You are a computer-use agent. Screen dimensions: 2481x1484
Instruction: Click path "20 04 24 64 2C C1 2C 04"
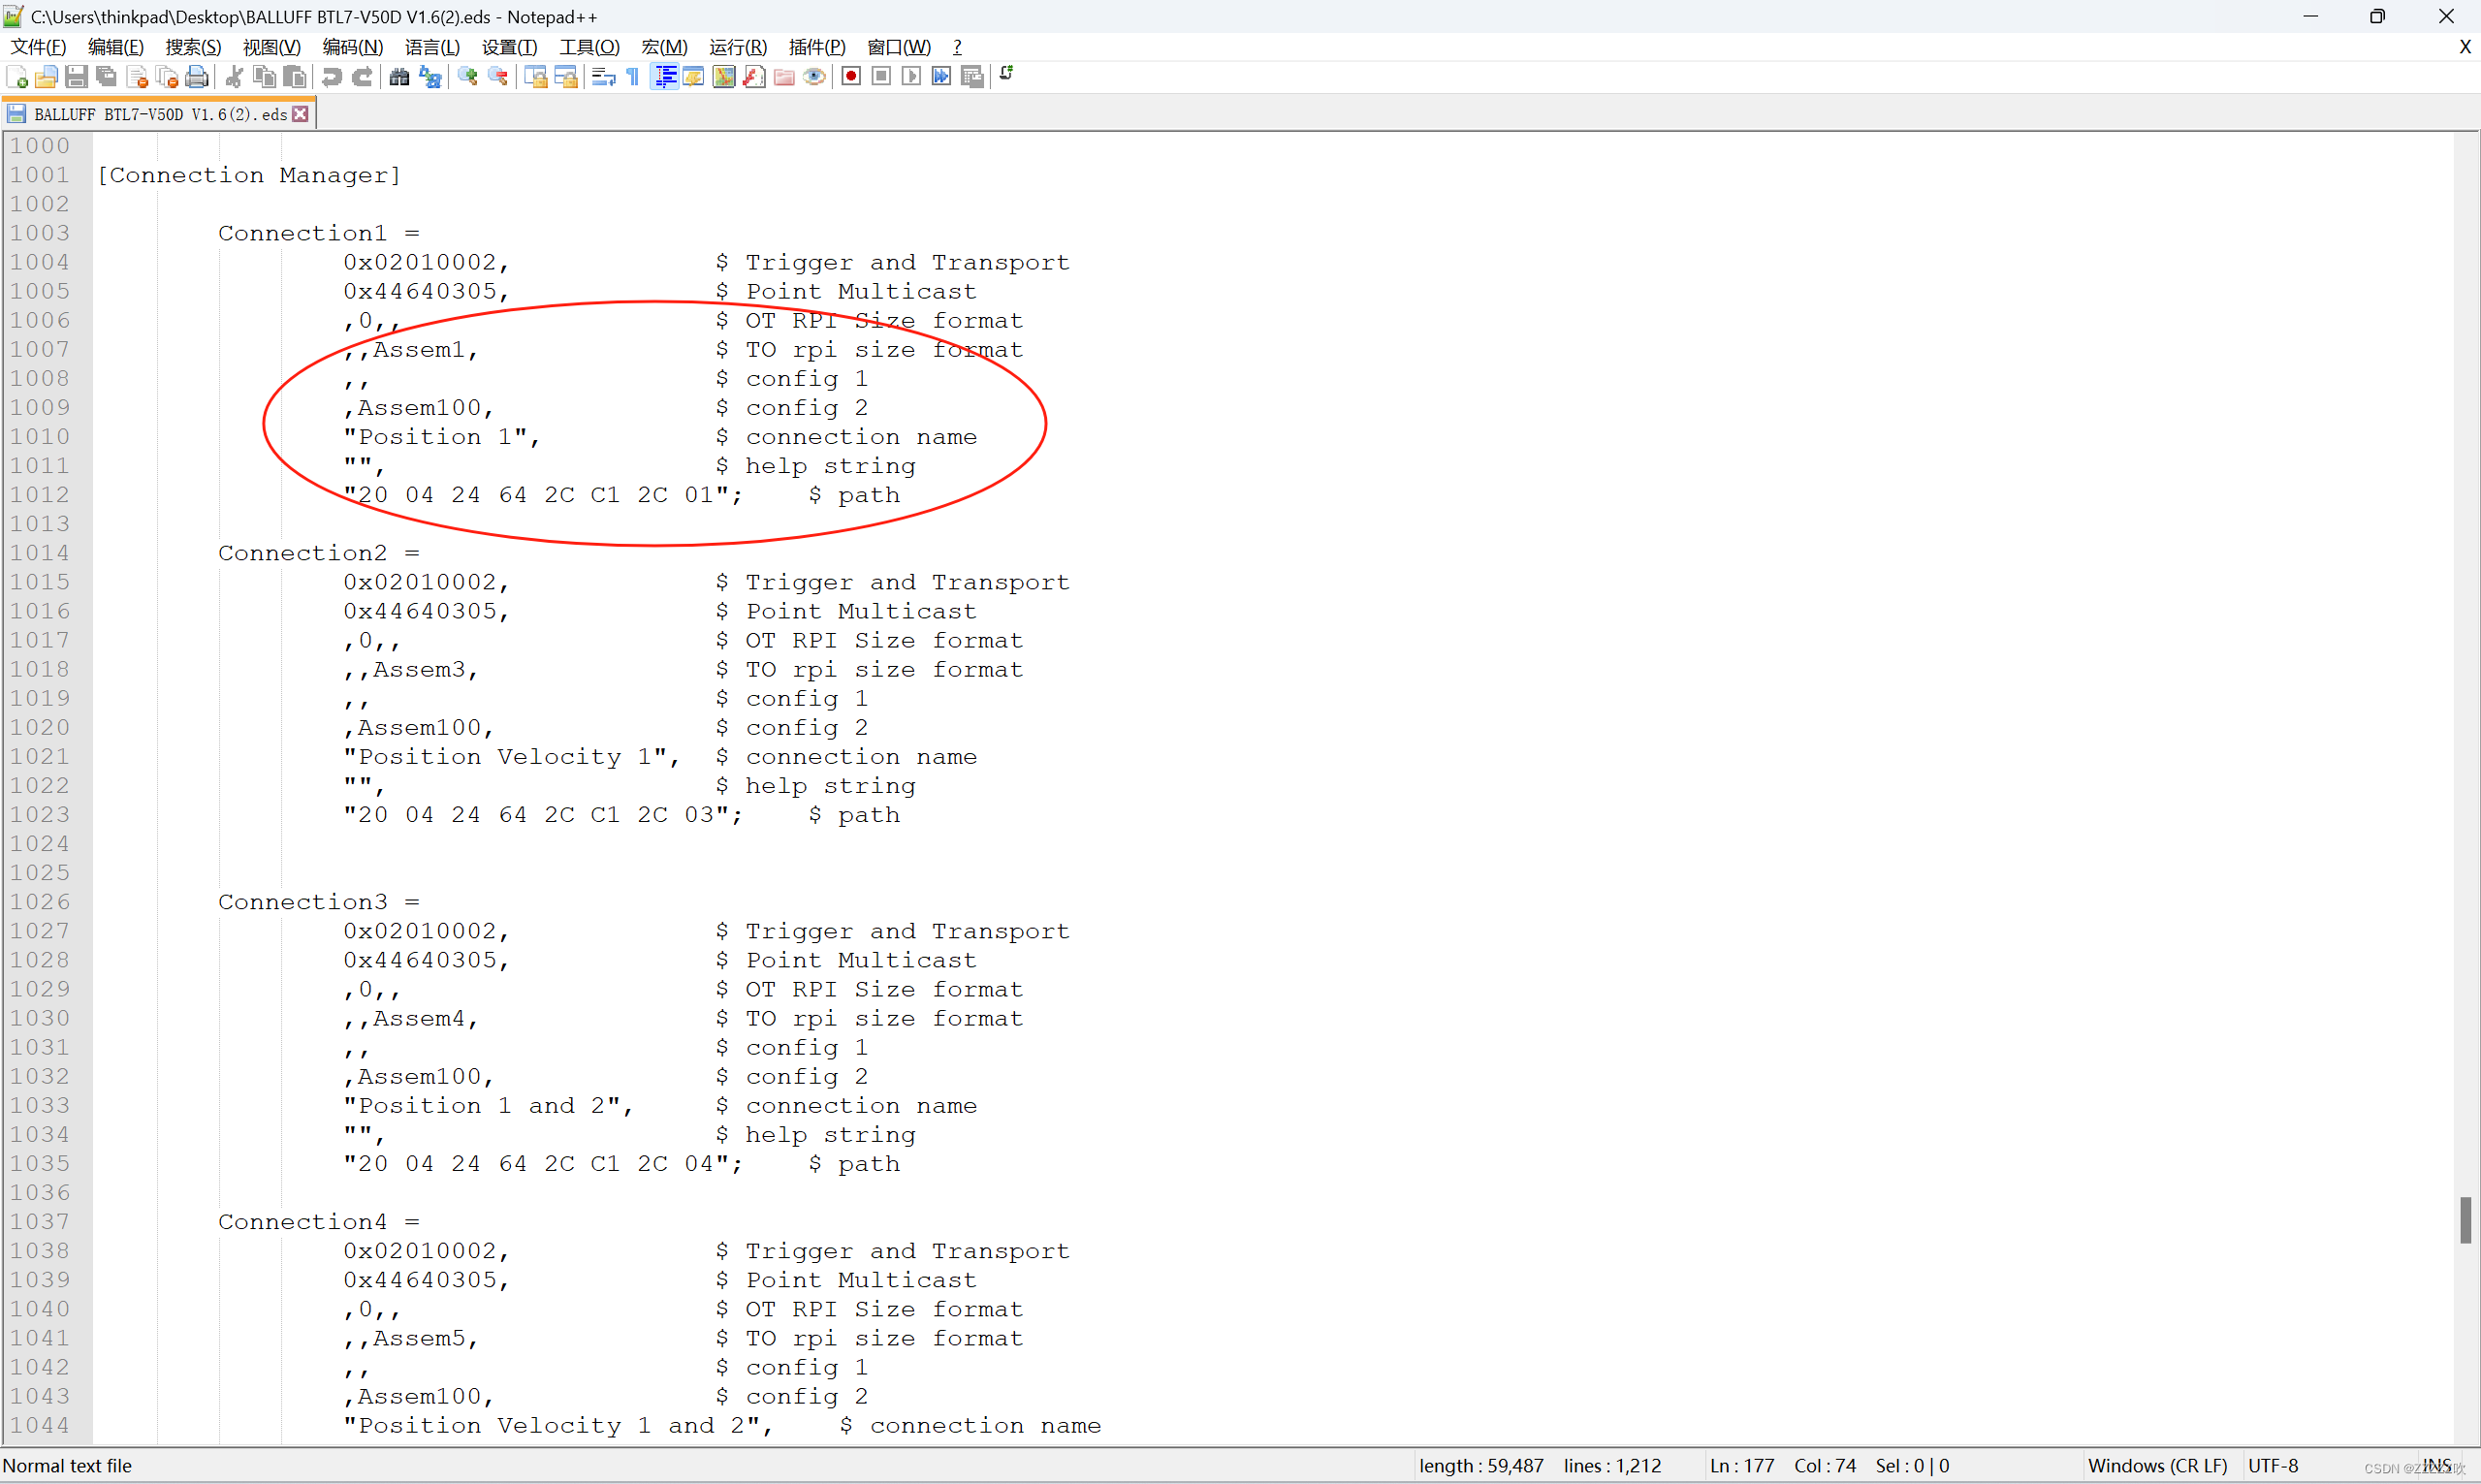(543, 1164)
